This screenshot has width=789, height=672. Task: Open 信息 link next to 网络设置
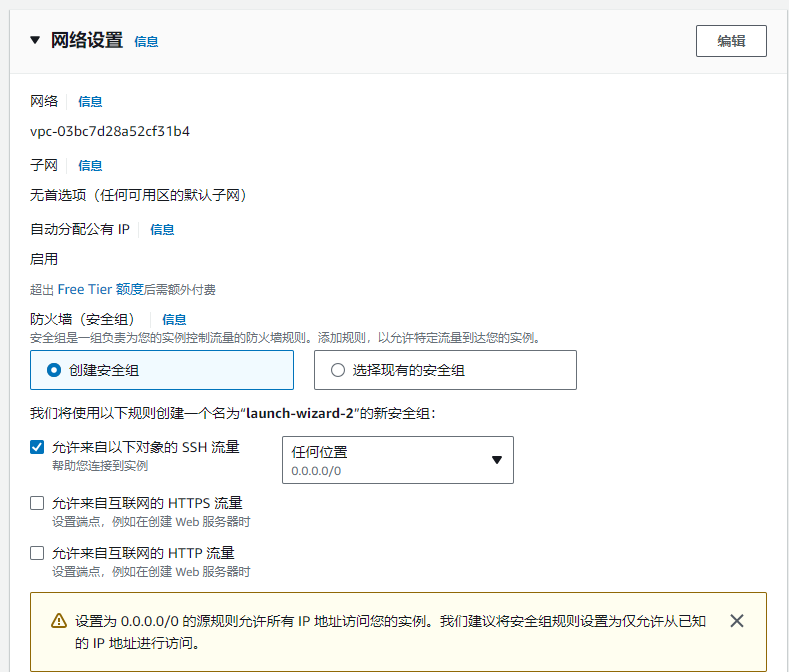146,42
